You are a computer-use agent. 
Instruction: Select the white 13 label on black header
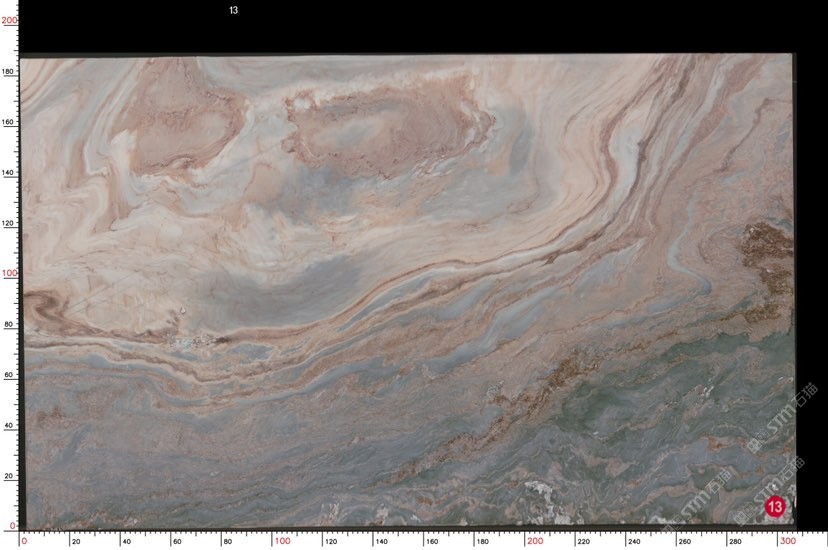(233, 10)
